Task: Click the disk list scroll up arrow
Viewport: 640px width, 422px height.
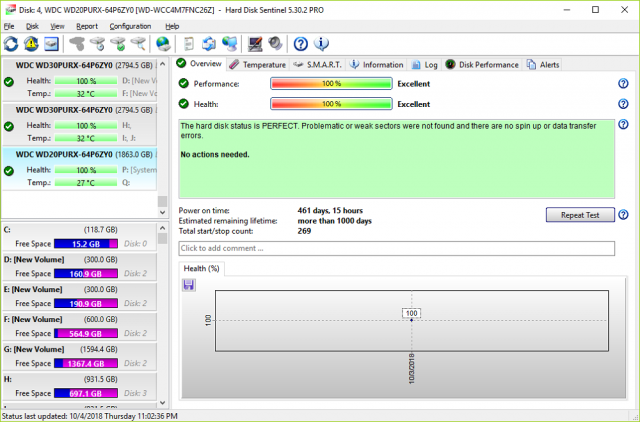Action: coord(163,64)
